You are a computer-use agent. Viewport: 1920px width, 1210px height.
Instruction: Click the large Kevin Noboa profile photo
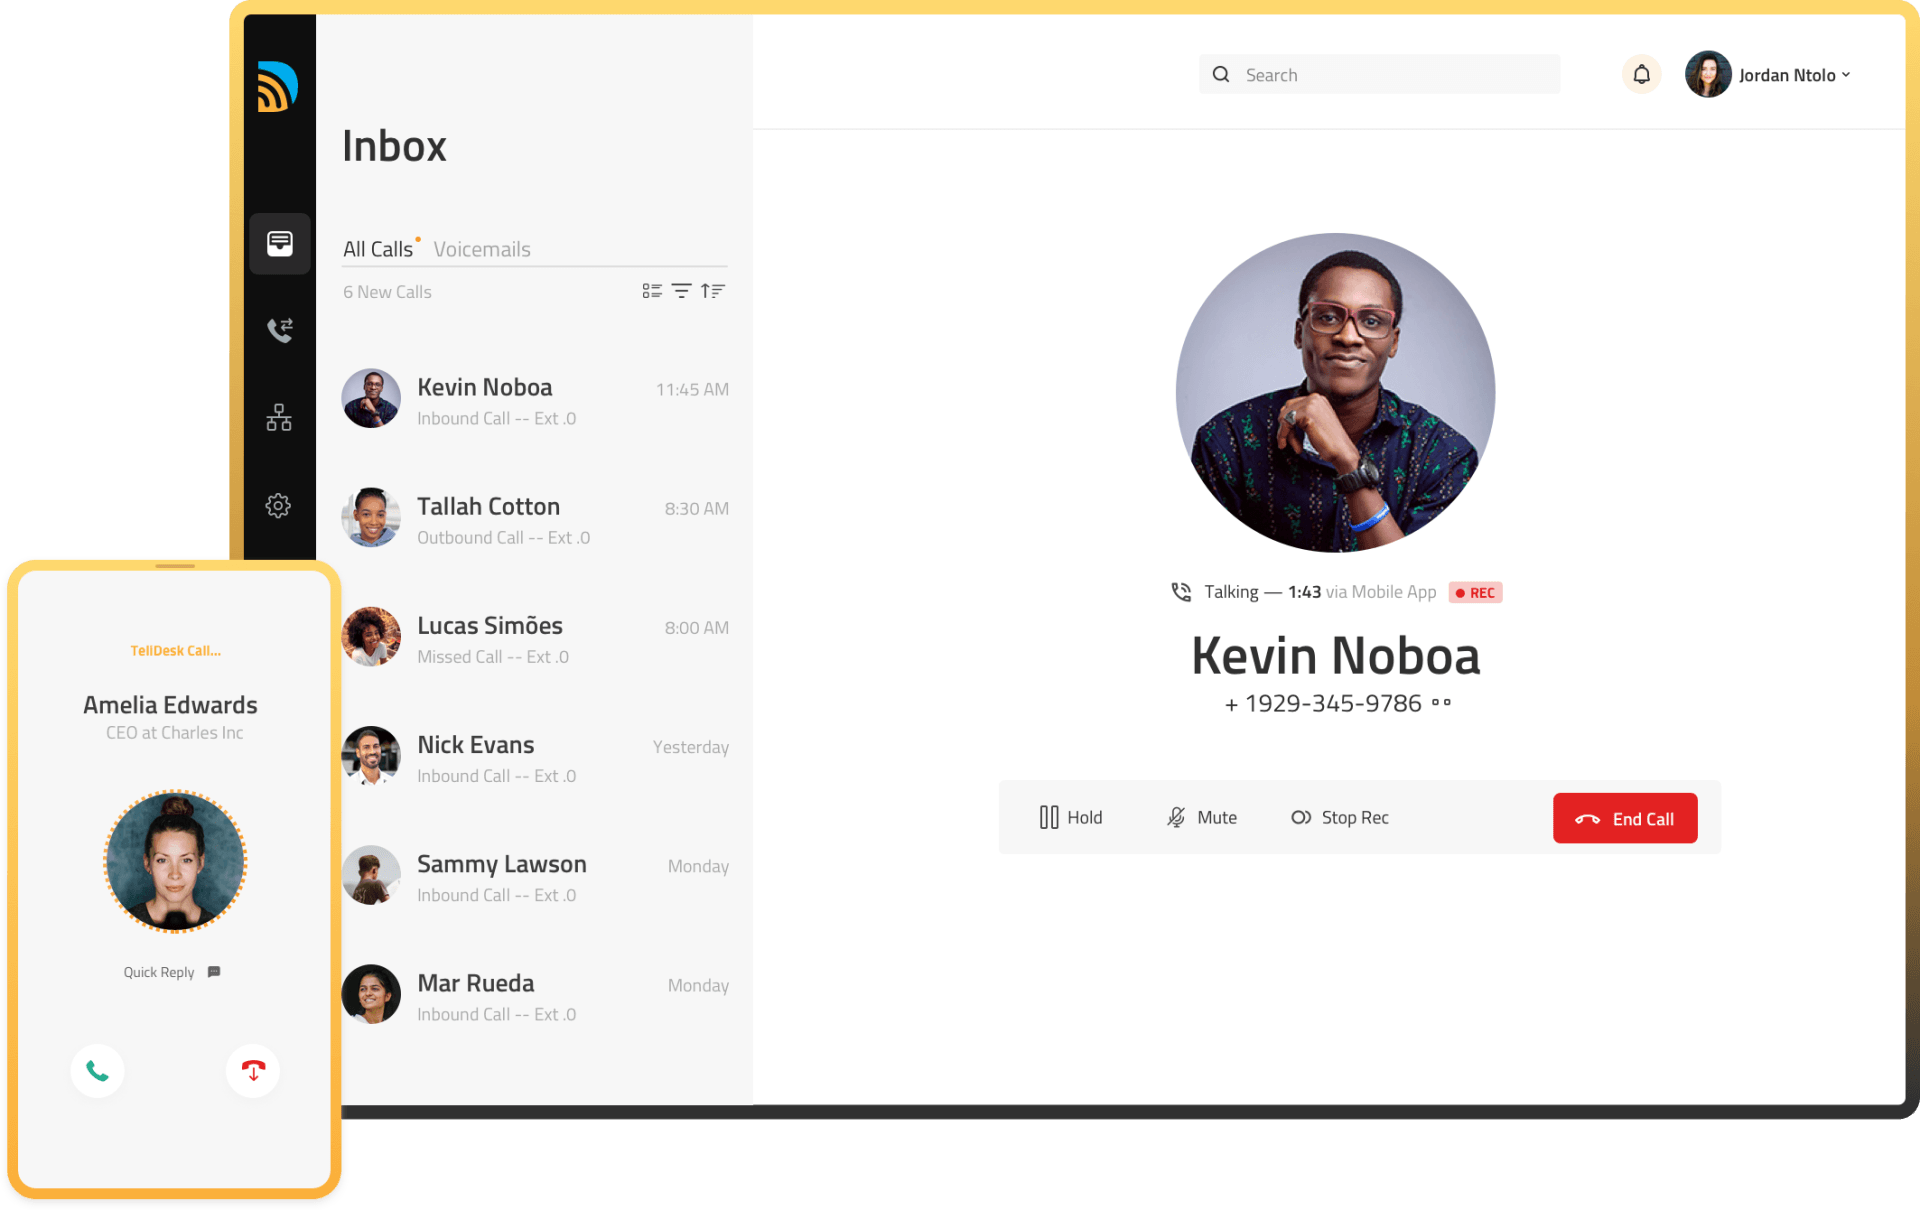pyautogui.click(x=1335, y=393)
